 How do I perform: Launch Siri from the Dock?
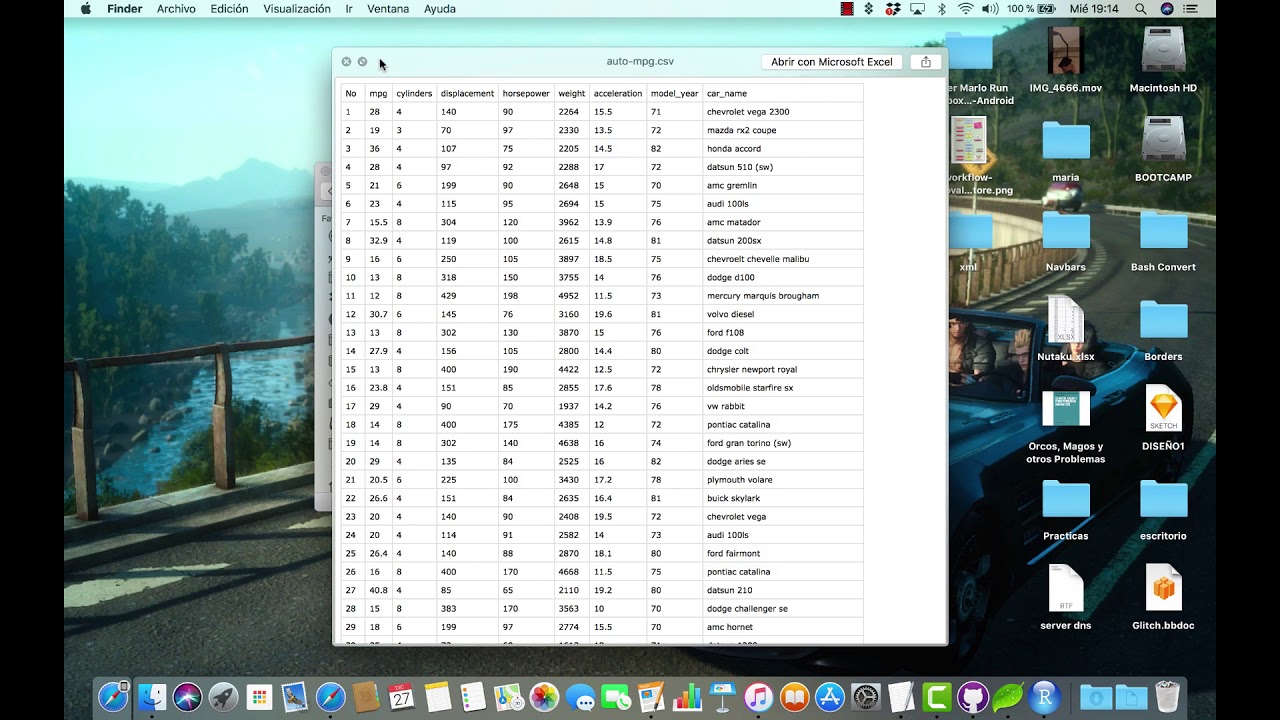[x=187, y=697]
